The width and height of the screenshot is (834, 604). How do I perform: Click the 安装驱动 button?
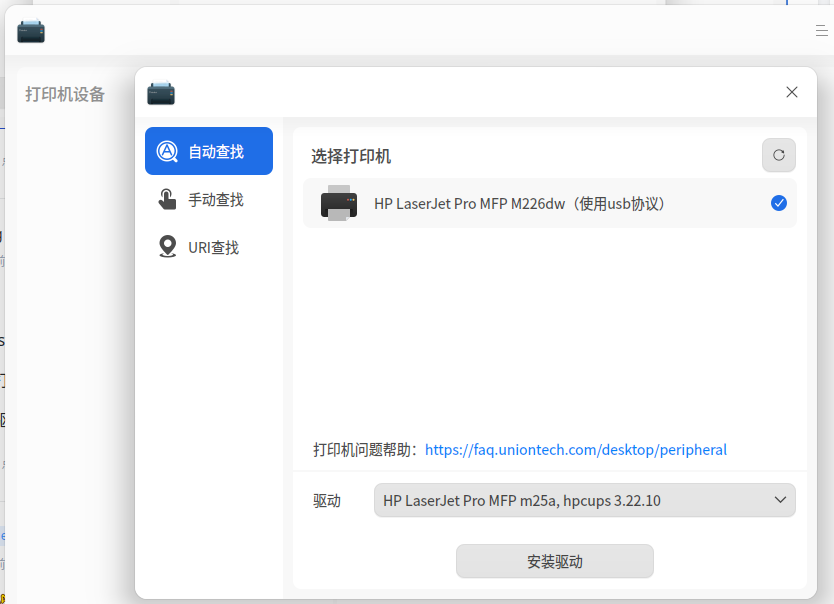click(555, 561)
